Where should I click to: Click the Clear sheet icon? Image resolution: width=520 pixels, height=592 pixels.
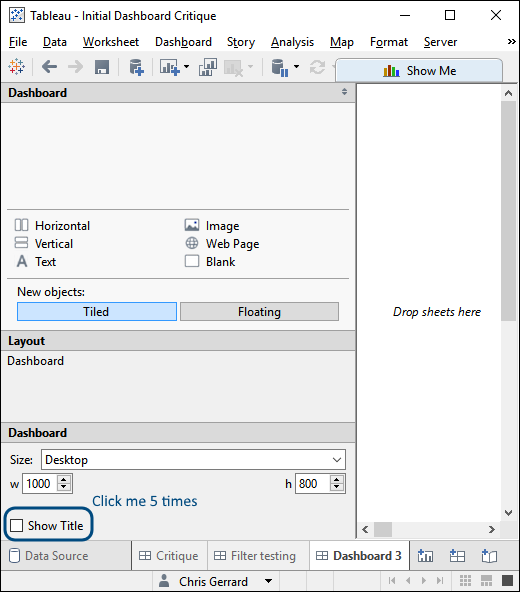click(233, 68)
